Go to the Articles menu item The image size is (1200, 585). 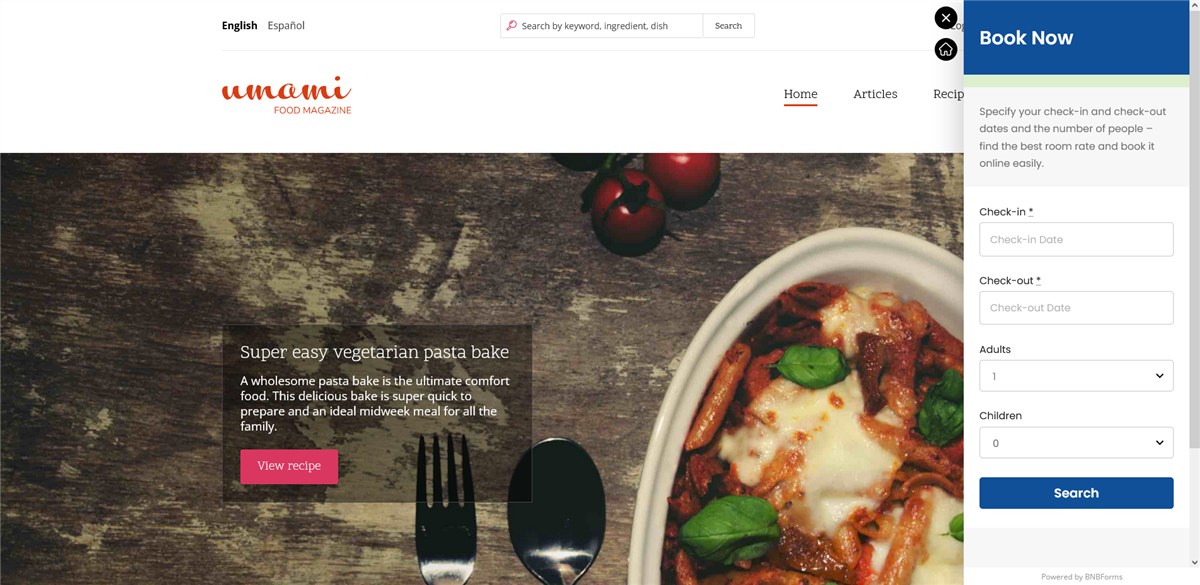tap(875, 94)
